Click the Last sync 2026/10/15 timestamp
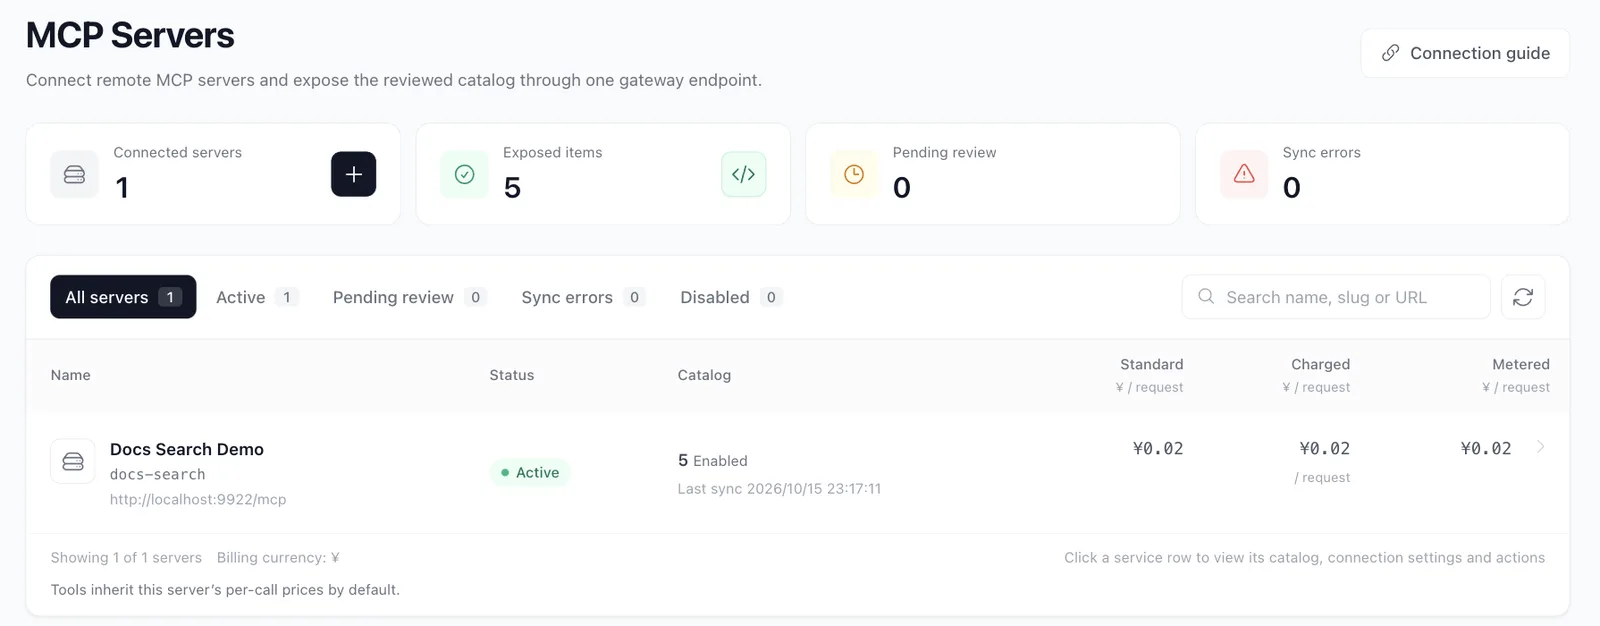 [x=780, y=489]
